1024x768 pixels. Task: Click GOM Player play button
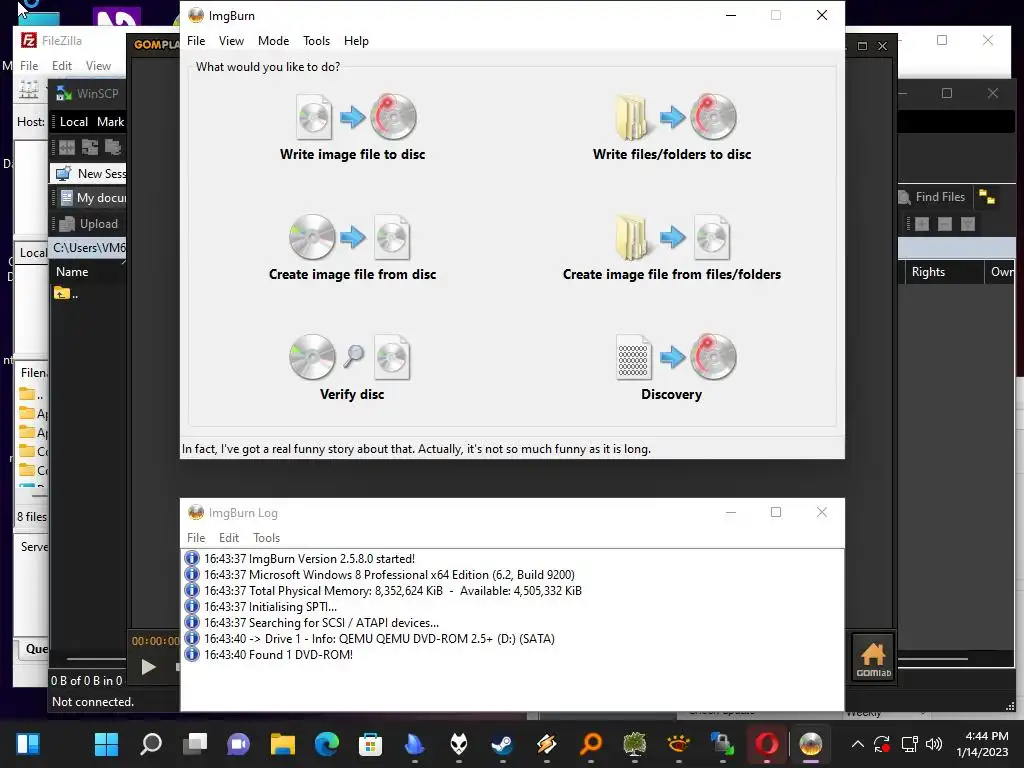[x=148, y=667]
